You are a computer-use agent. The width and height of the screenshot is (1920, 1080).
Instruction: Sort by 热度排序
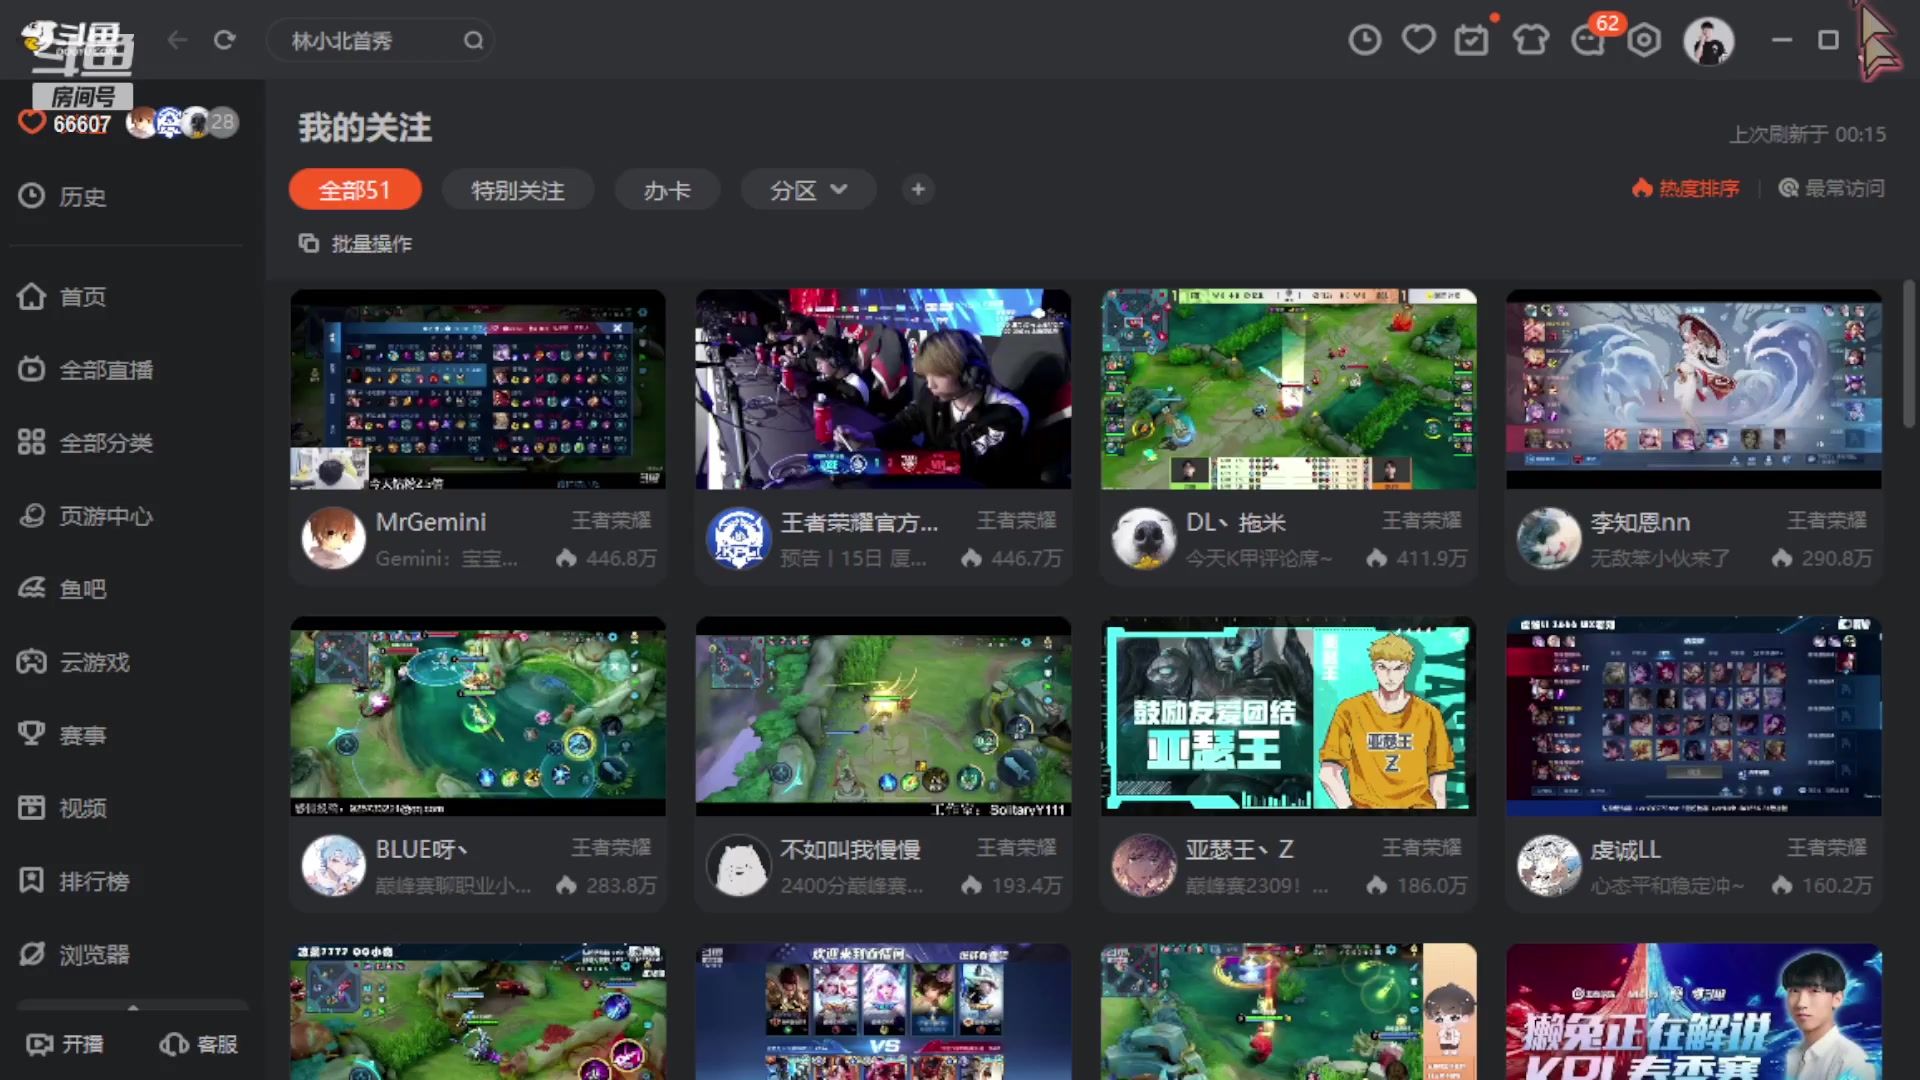1686,188
